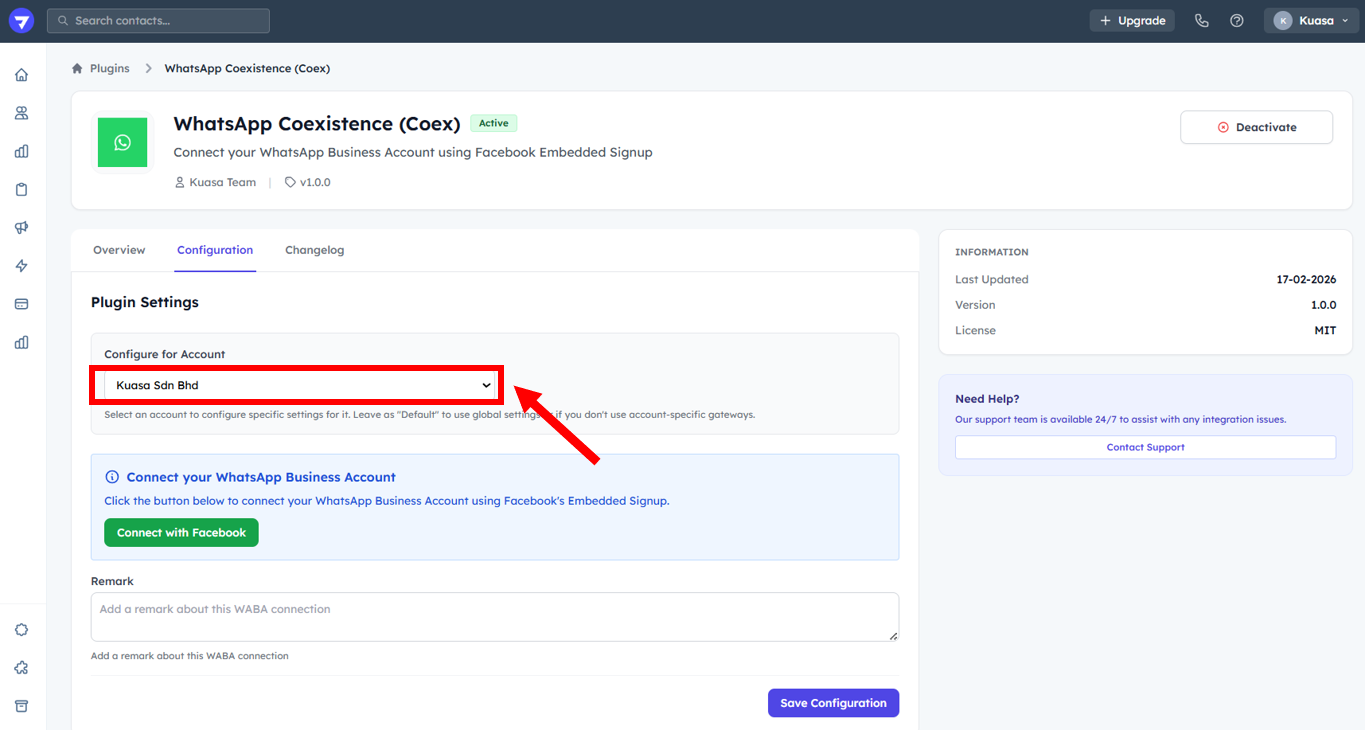Switch to the Changelog tab
The width and height of the screenshot is (1365, 730).
pos(314,250)
